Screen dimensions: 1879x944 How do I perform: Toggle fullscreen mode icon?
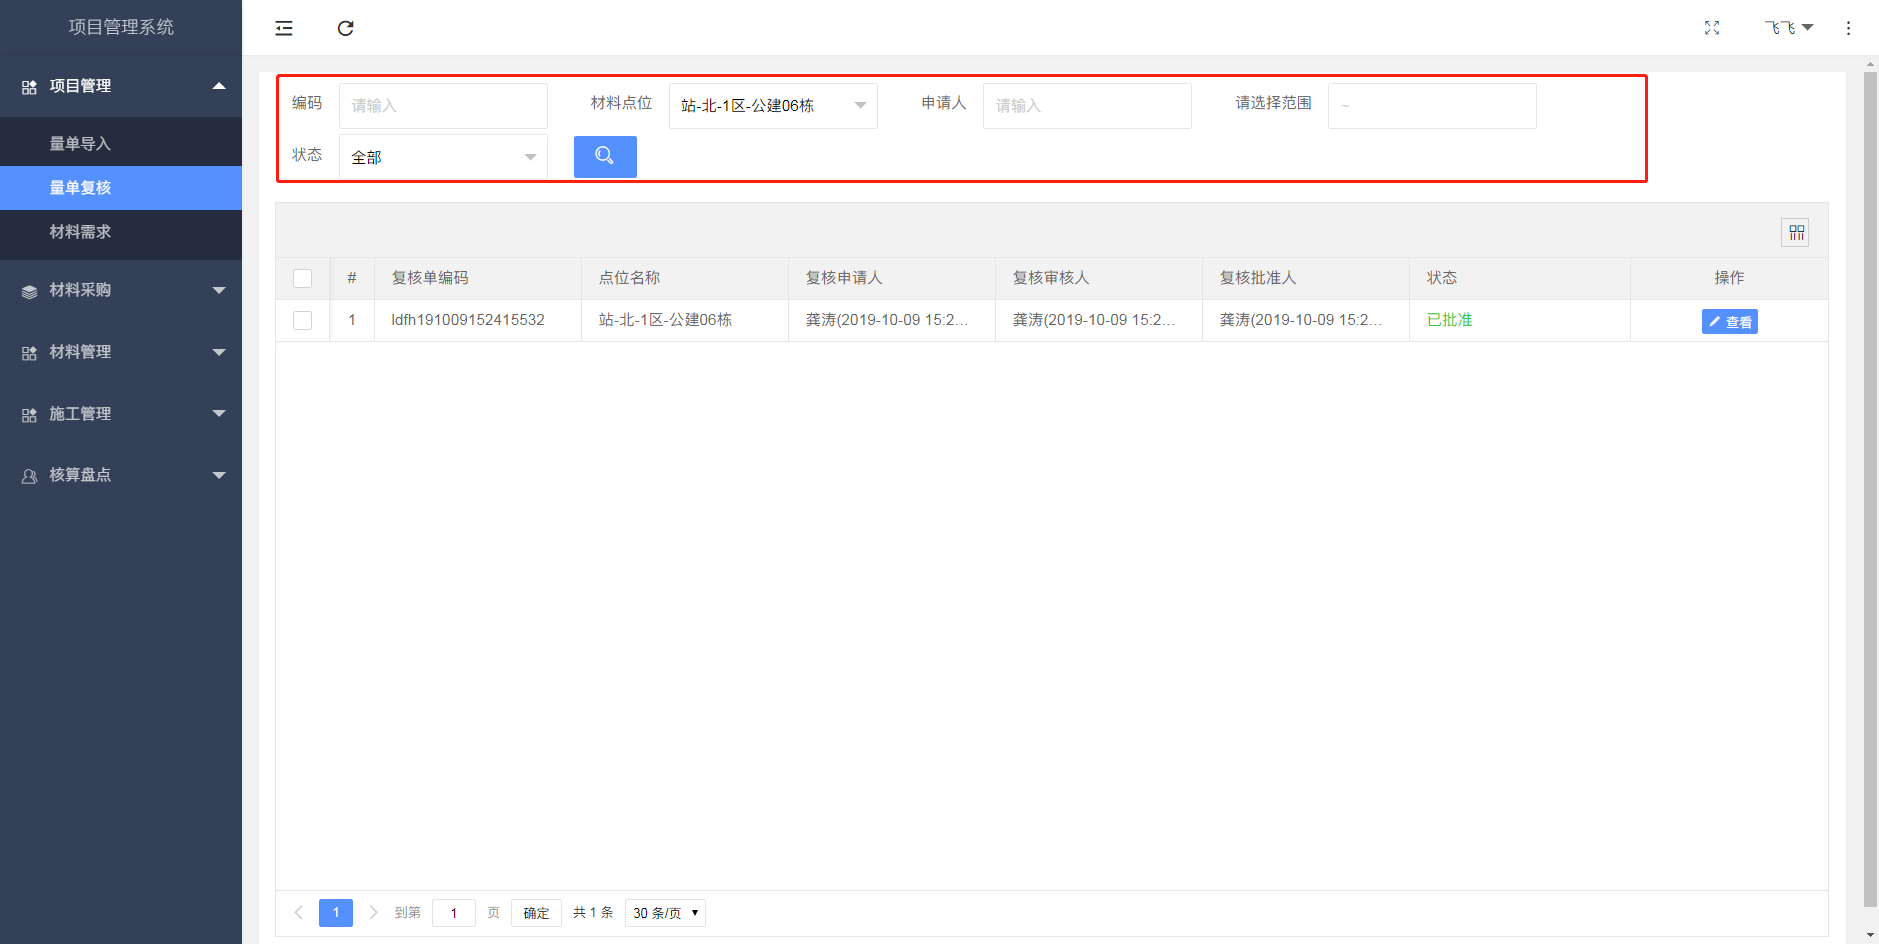point(1712,28)
